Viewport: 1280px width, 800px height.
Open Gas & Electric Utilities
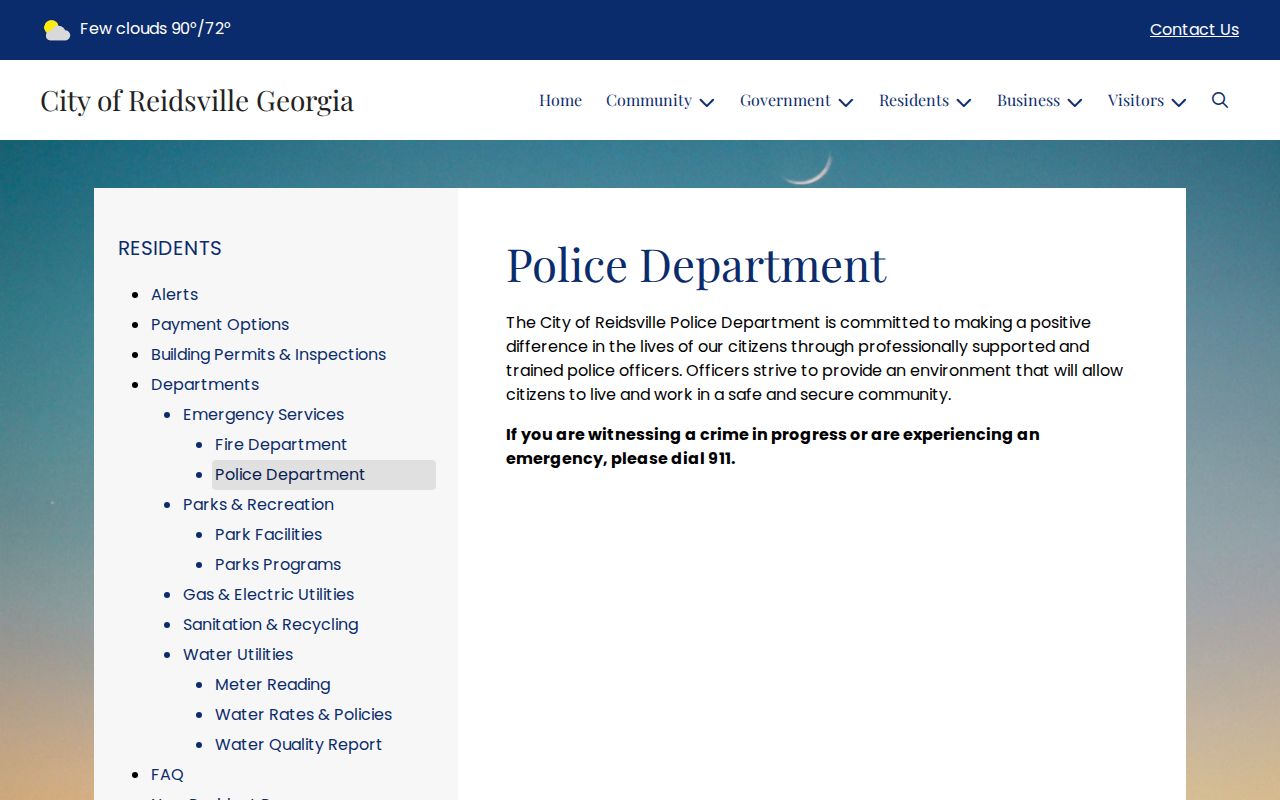pos(269,594)
